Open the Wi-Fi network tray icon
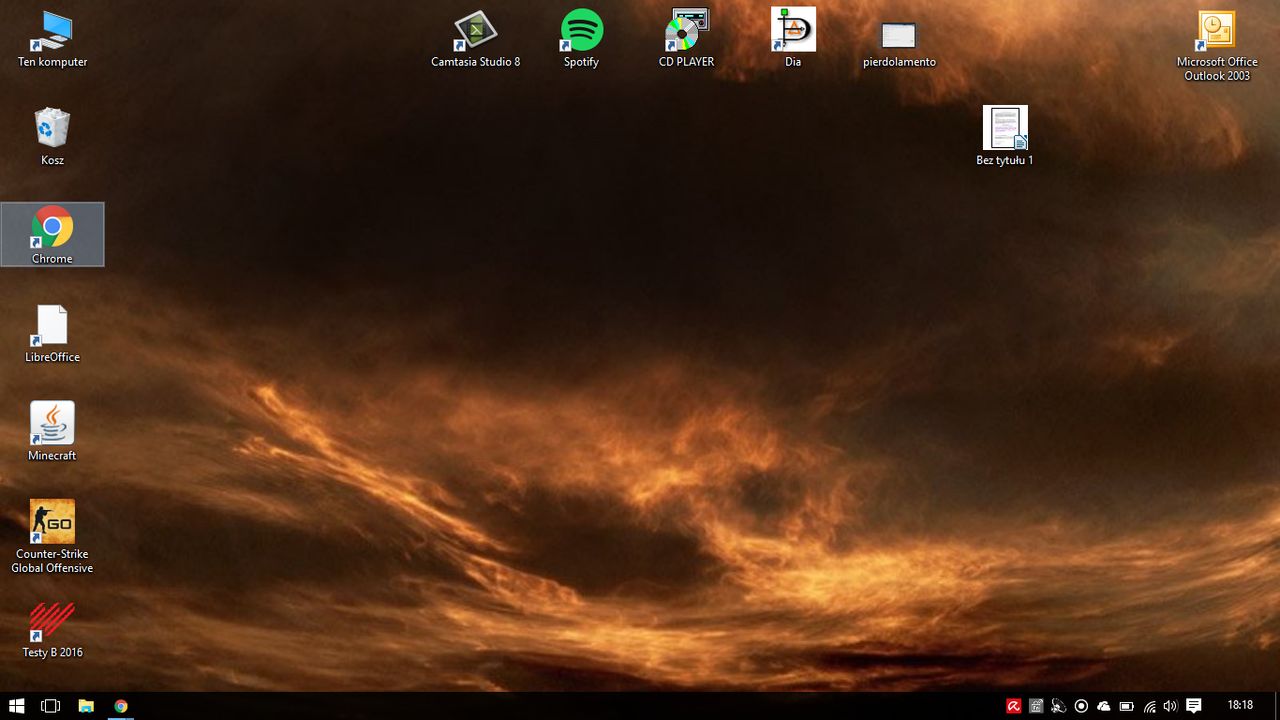The height and width of the screenshot is (720, 1280). 1149,706
